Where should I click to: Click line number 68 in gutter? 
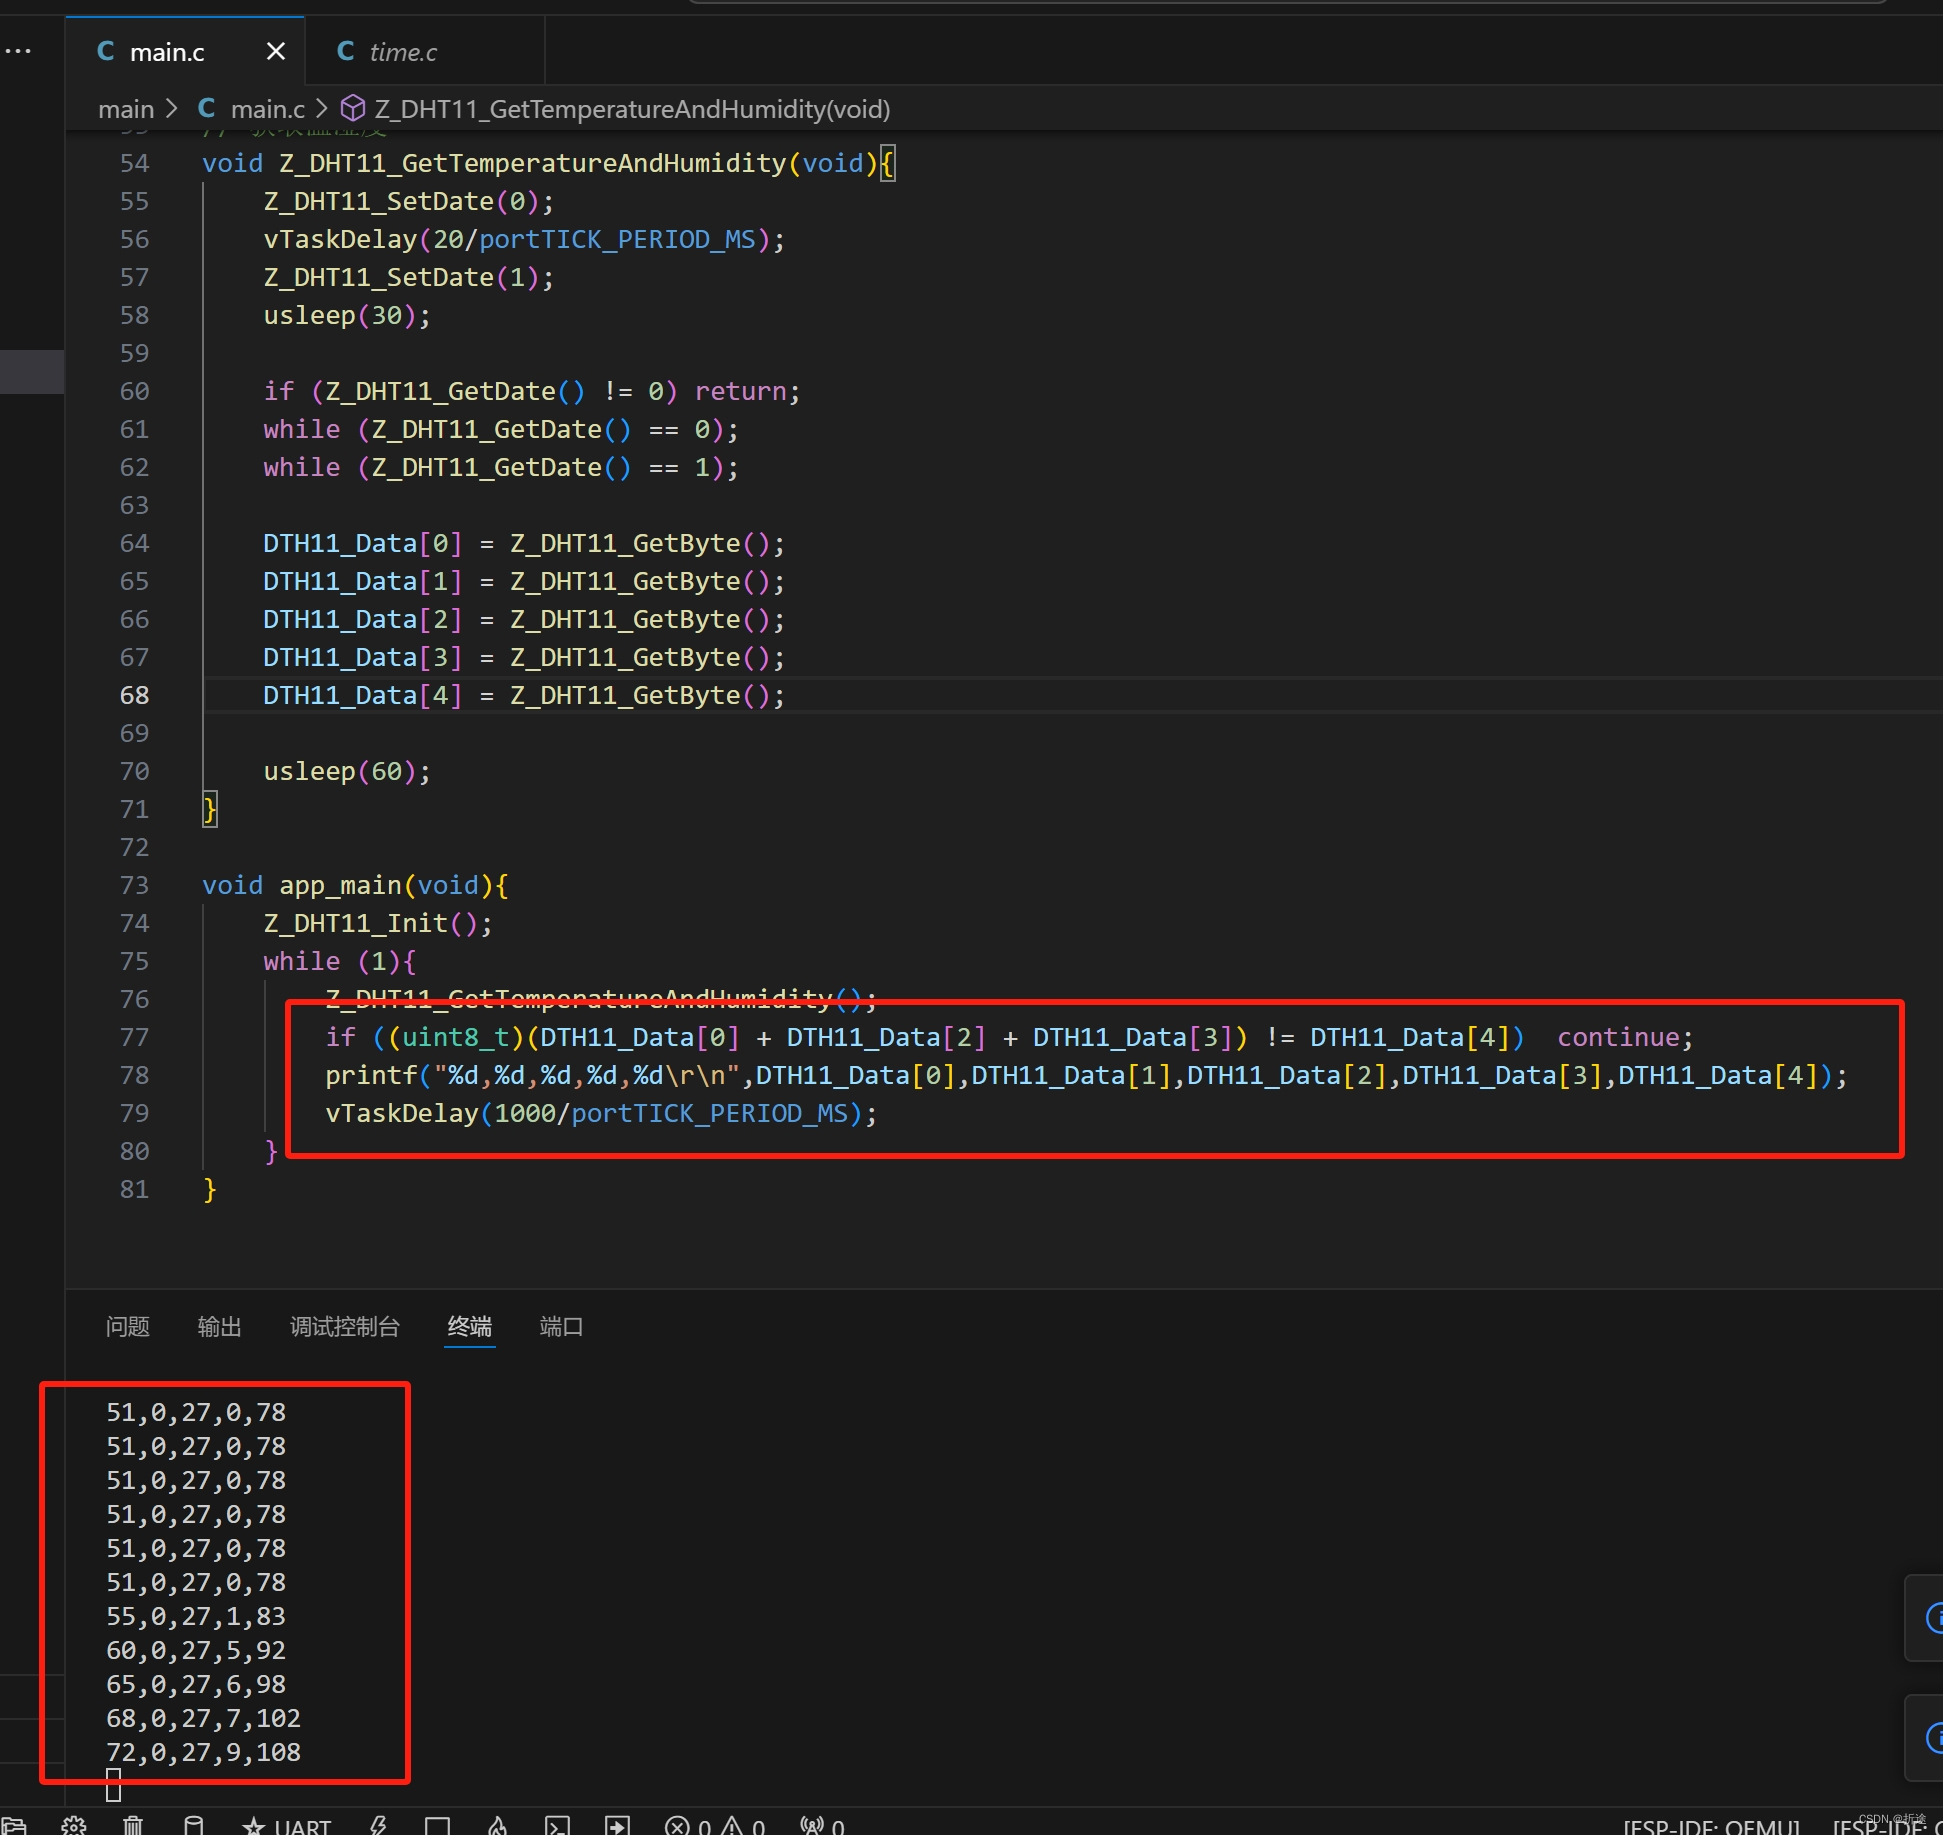134,695
